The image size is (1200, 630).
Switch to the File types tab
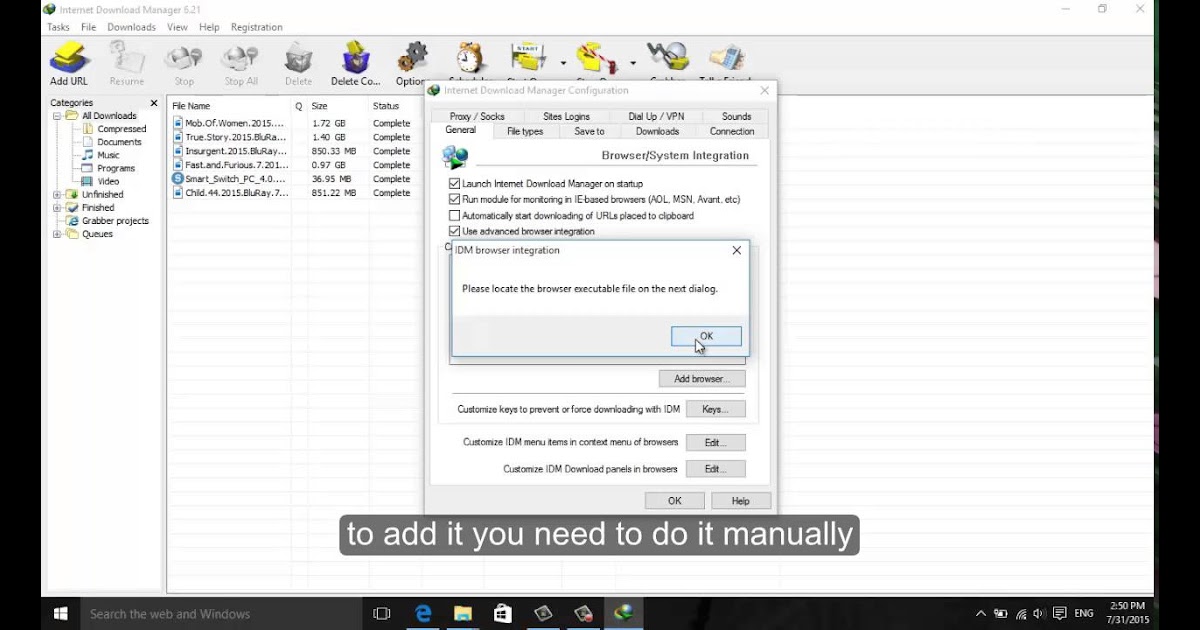pyautogui.click(x=525, y=131)
